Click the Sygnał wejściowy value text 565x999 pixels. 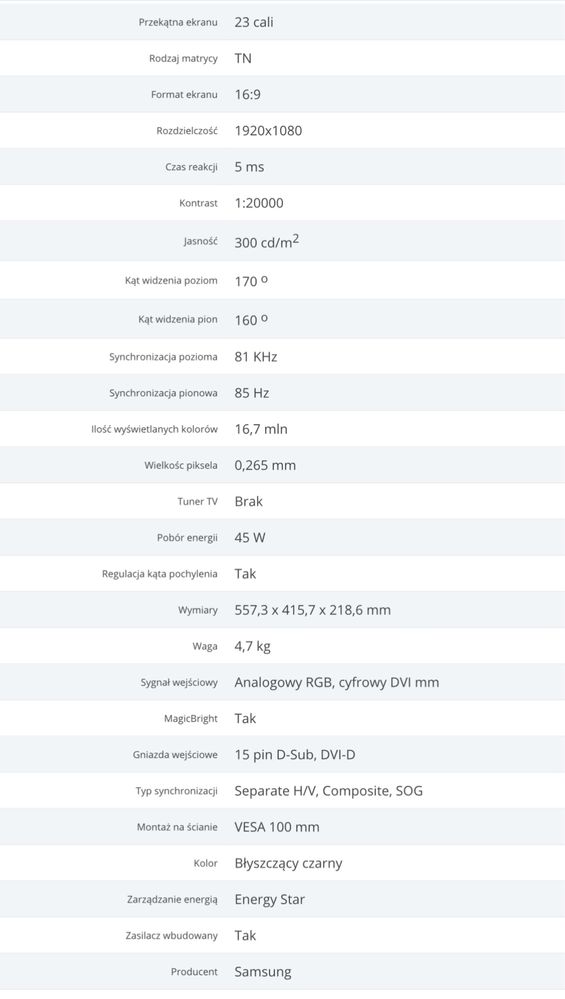[x=337, y=682]
